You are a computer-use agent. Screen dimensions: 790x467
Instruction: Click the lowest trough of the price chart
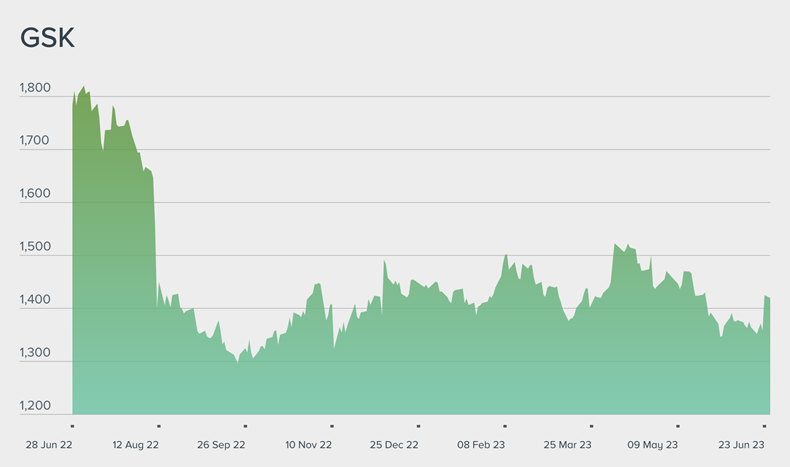pyautogui.click(x=237, y=362)
